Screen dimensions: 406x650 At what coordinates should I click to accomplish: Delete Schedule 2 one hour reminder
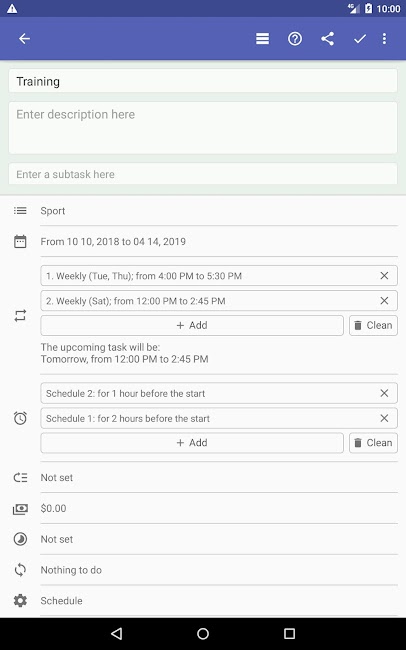tap(384, 393)
